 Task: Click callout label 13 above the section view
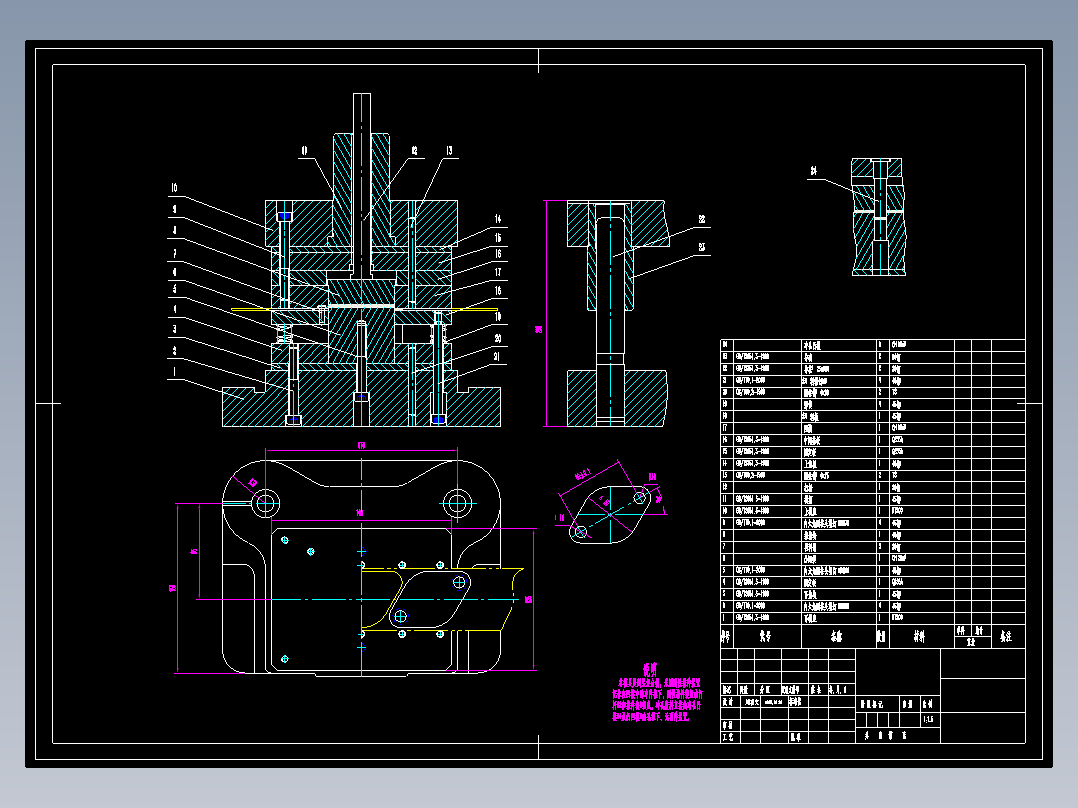(x=449, y=151)
